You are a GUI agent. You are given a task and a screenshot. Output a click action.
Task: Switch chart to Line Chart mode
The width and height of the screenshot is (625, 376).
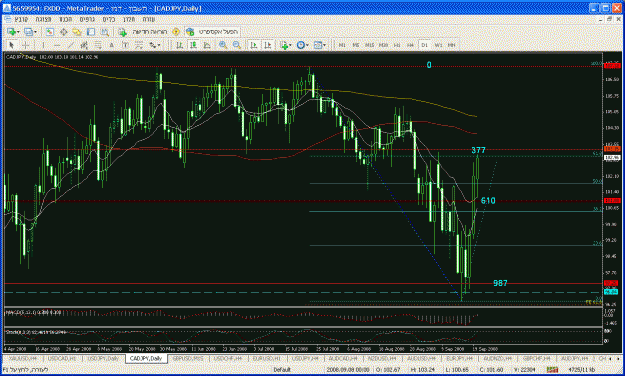[x=207, y=45]
